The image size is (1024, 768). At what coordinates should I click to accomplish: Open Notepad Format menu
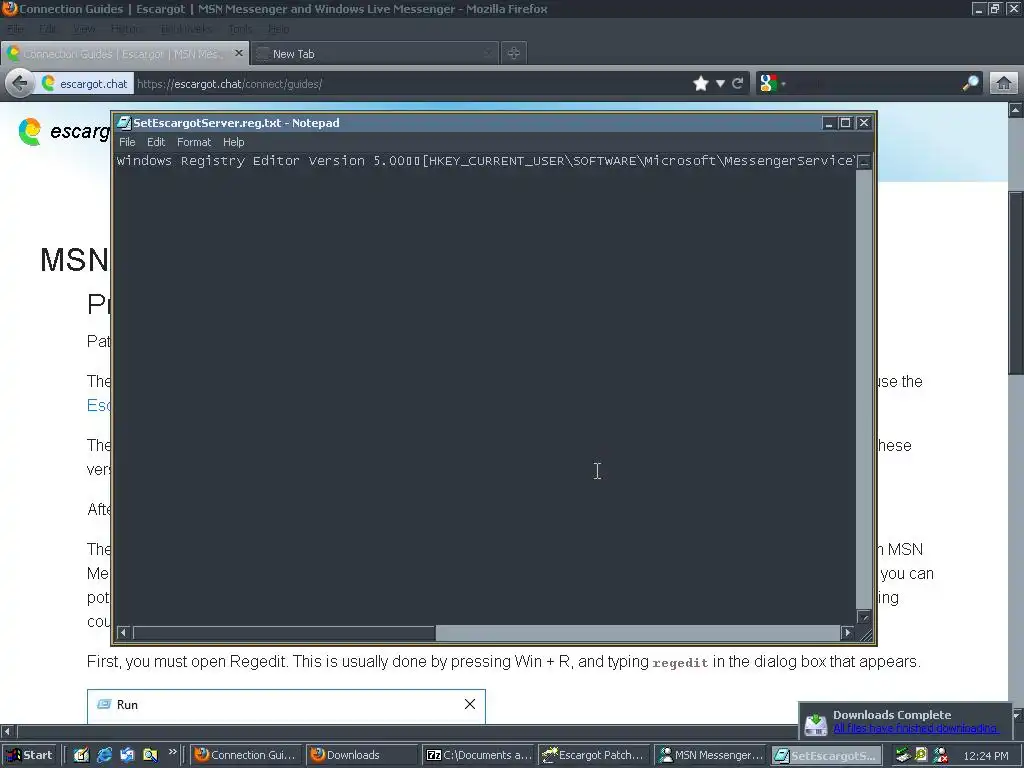pyautogui.click(x=194, y=142)
